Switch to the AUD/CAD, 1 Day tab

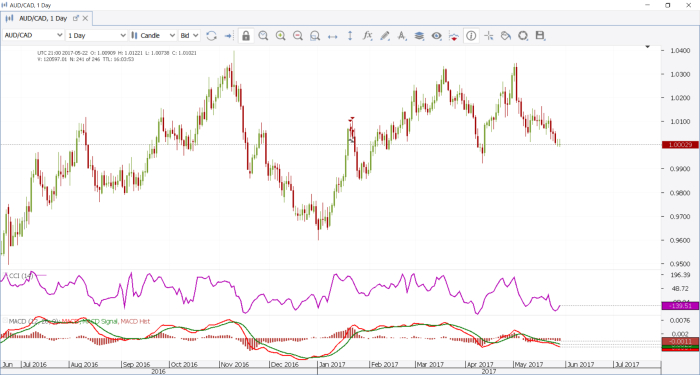coord(42,18)
